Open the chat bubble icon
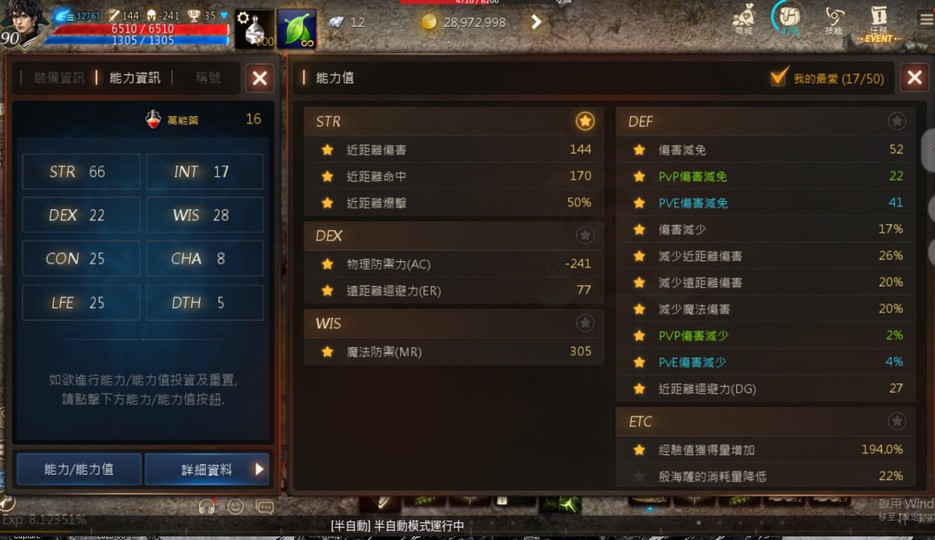The height and width of the screenshot is (540, 935). click(x=265, y=507)
